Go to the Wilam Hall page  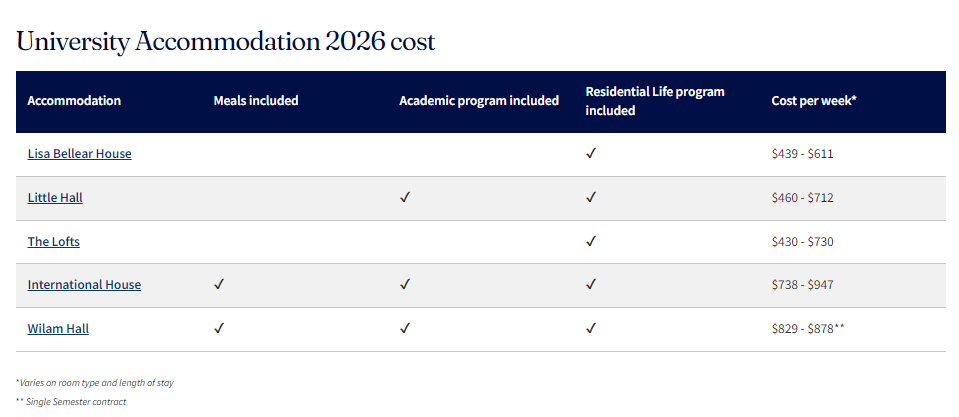58,329
